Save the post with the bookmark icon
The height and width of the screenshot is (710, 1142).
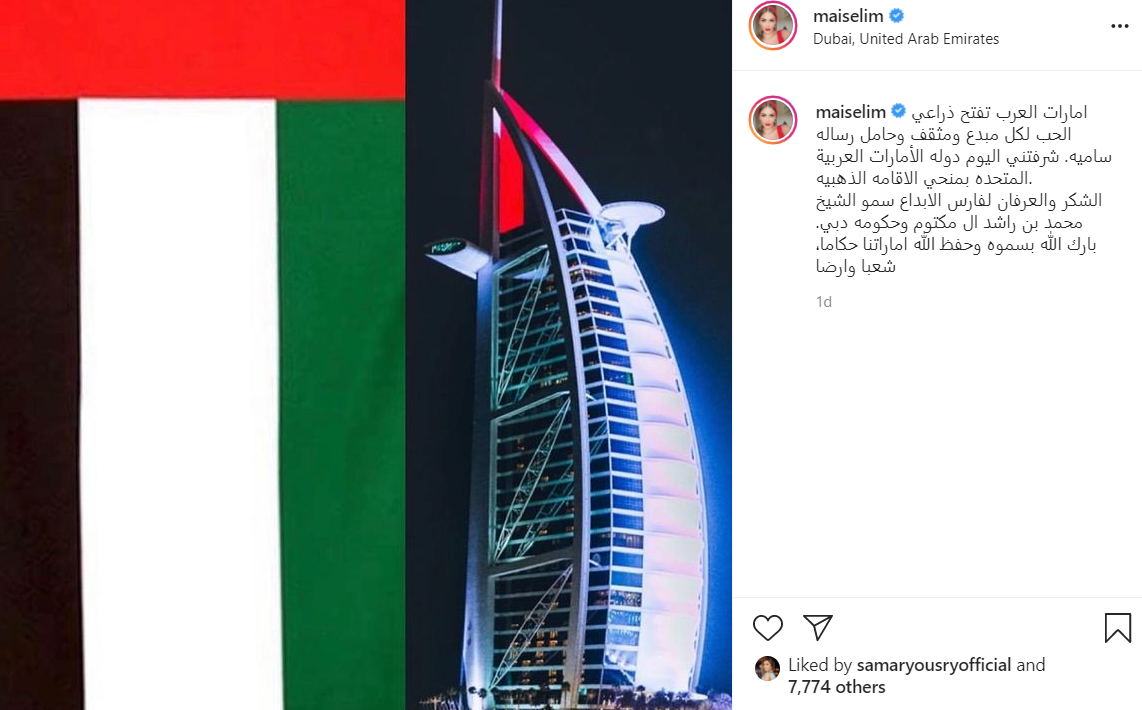(1117, 628)
